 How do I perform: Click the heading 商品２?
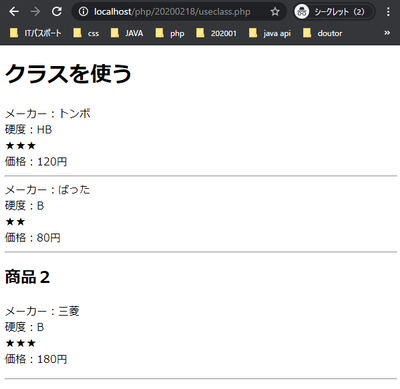pyautogui.click(x=28, y=277)
